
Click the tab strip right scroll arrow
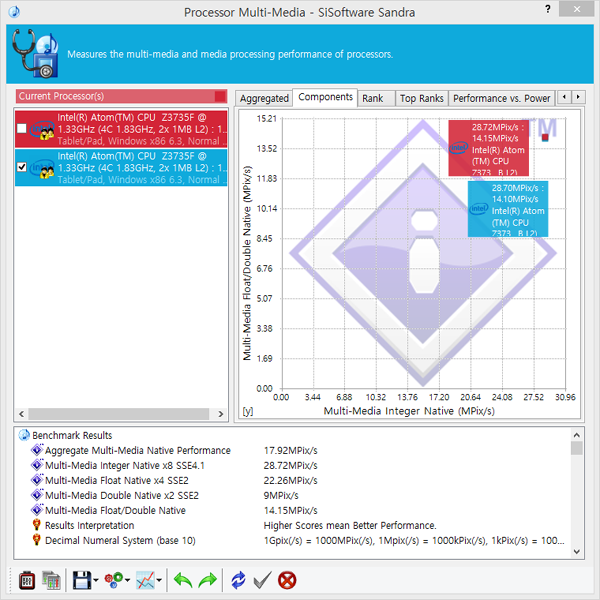click(x=578, y=97)
